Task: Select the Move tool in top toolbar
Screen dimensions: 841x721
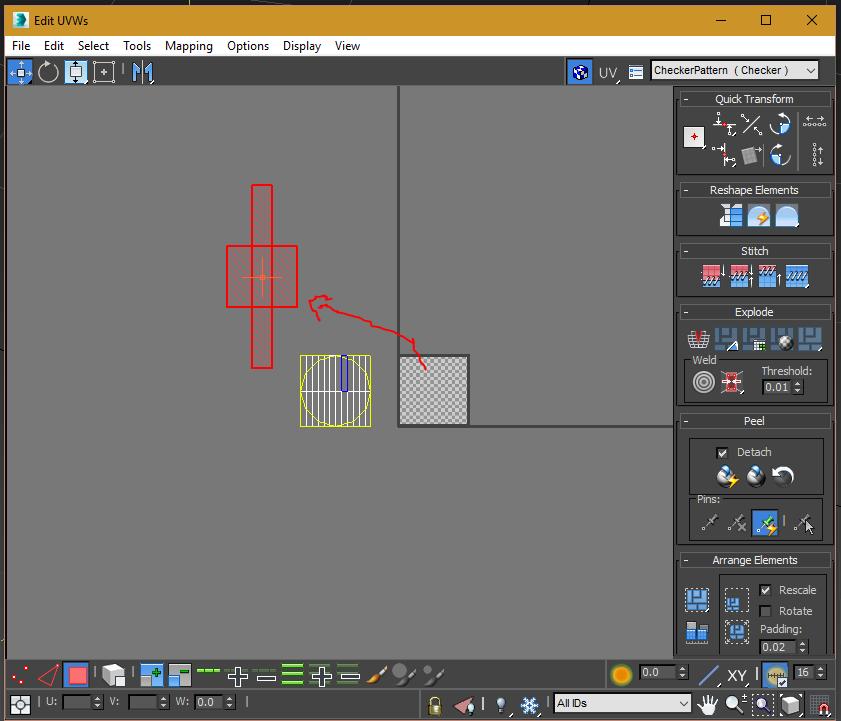Action: pyautogui.click(x=20, y=72)
